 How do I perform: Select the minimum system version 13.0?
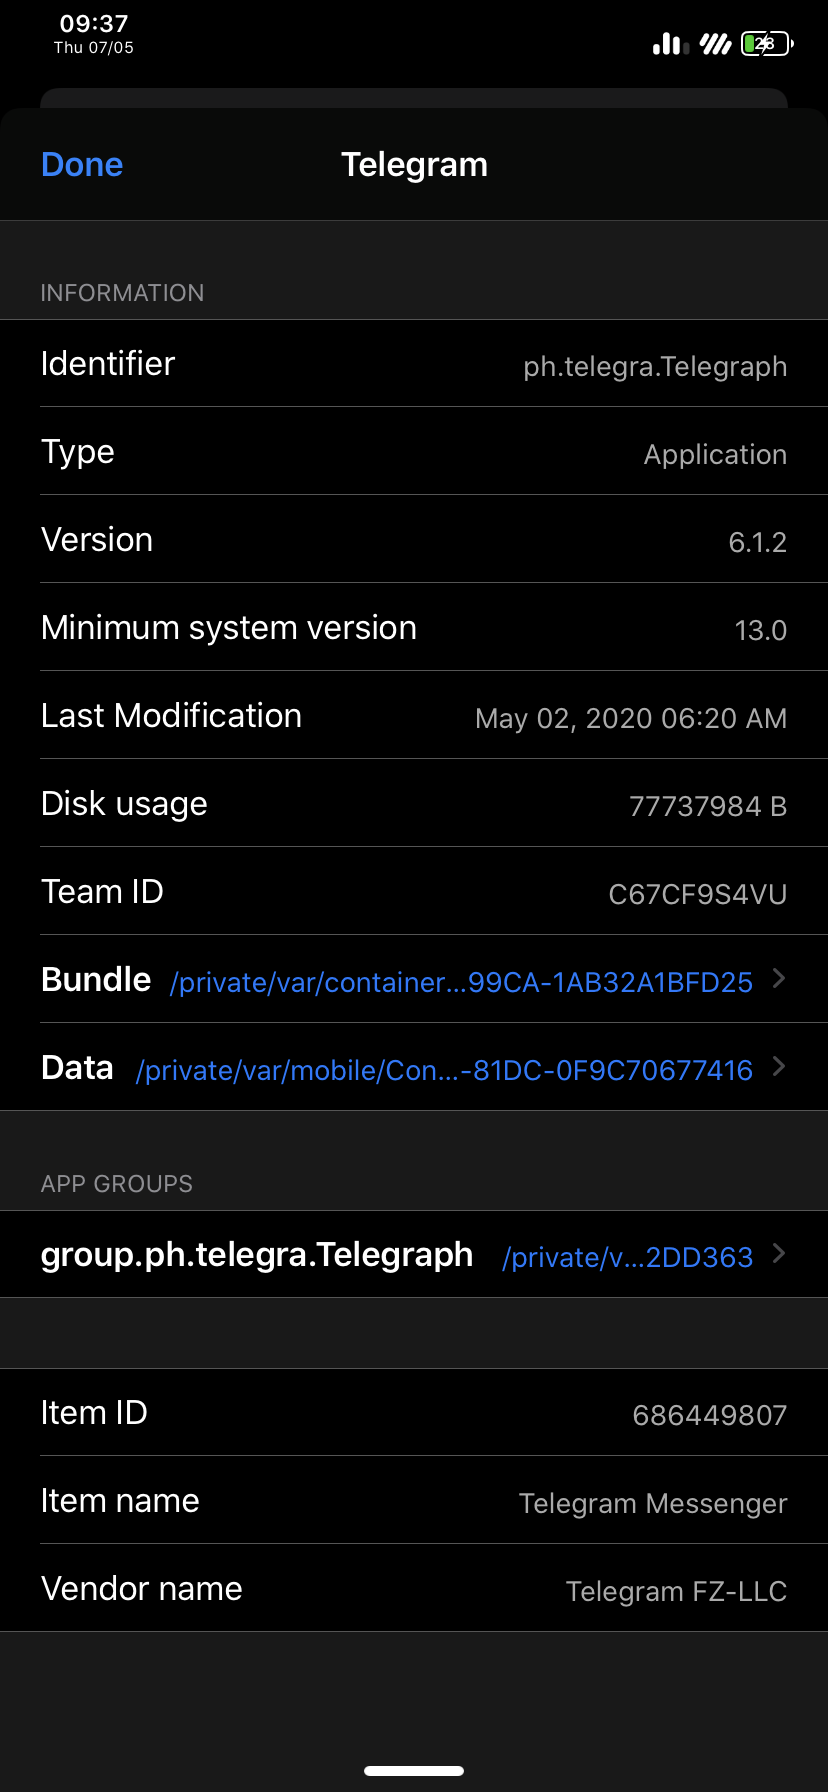pos(761,631)
